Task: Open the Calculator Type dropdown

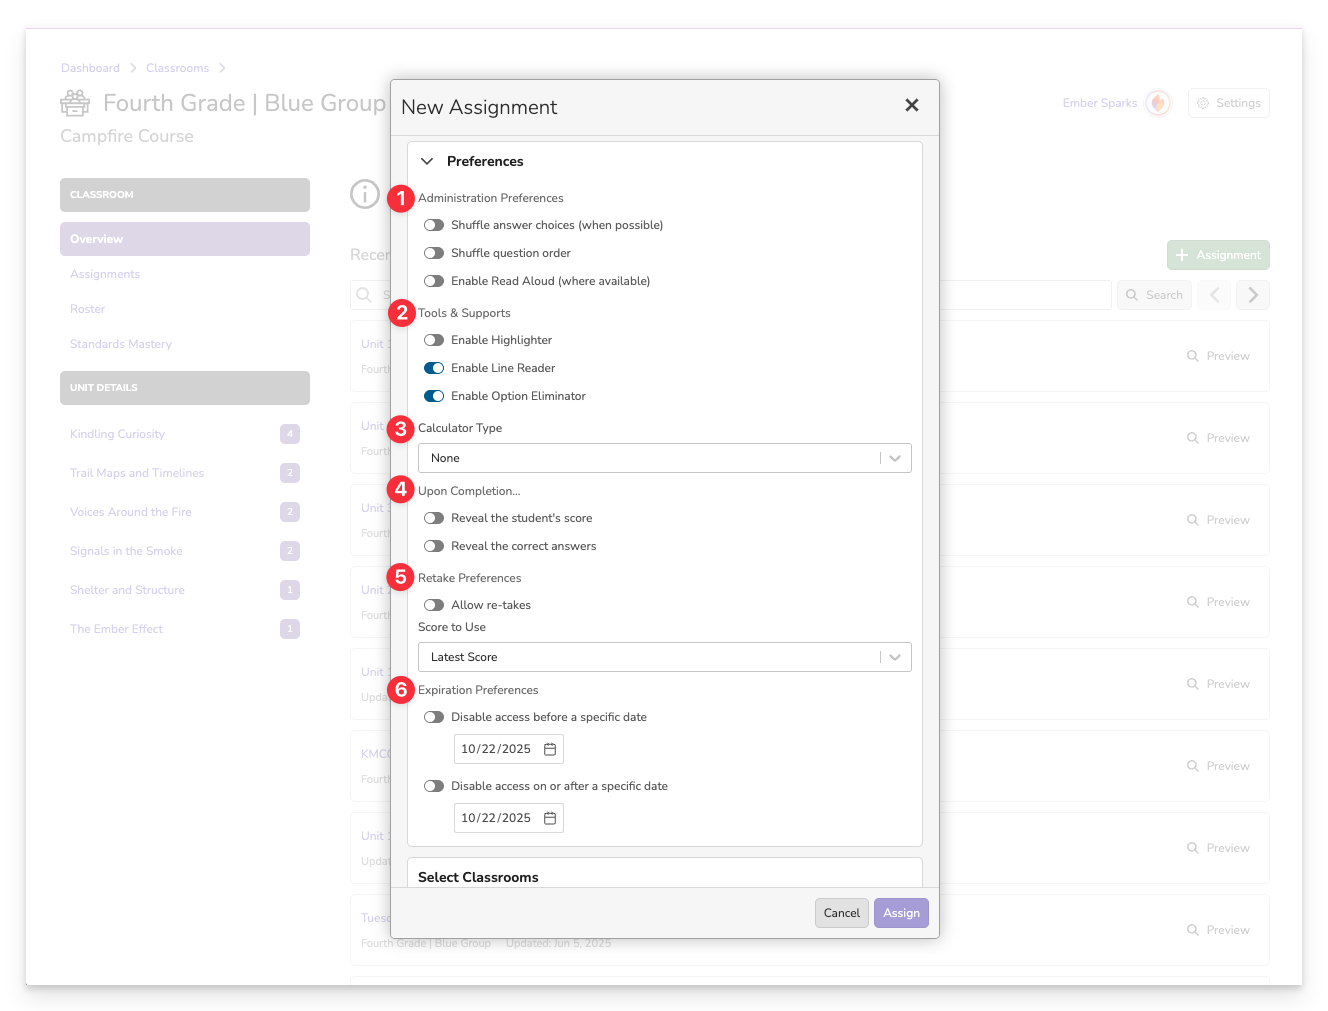Action: (664, 458)
